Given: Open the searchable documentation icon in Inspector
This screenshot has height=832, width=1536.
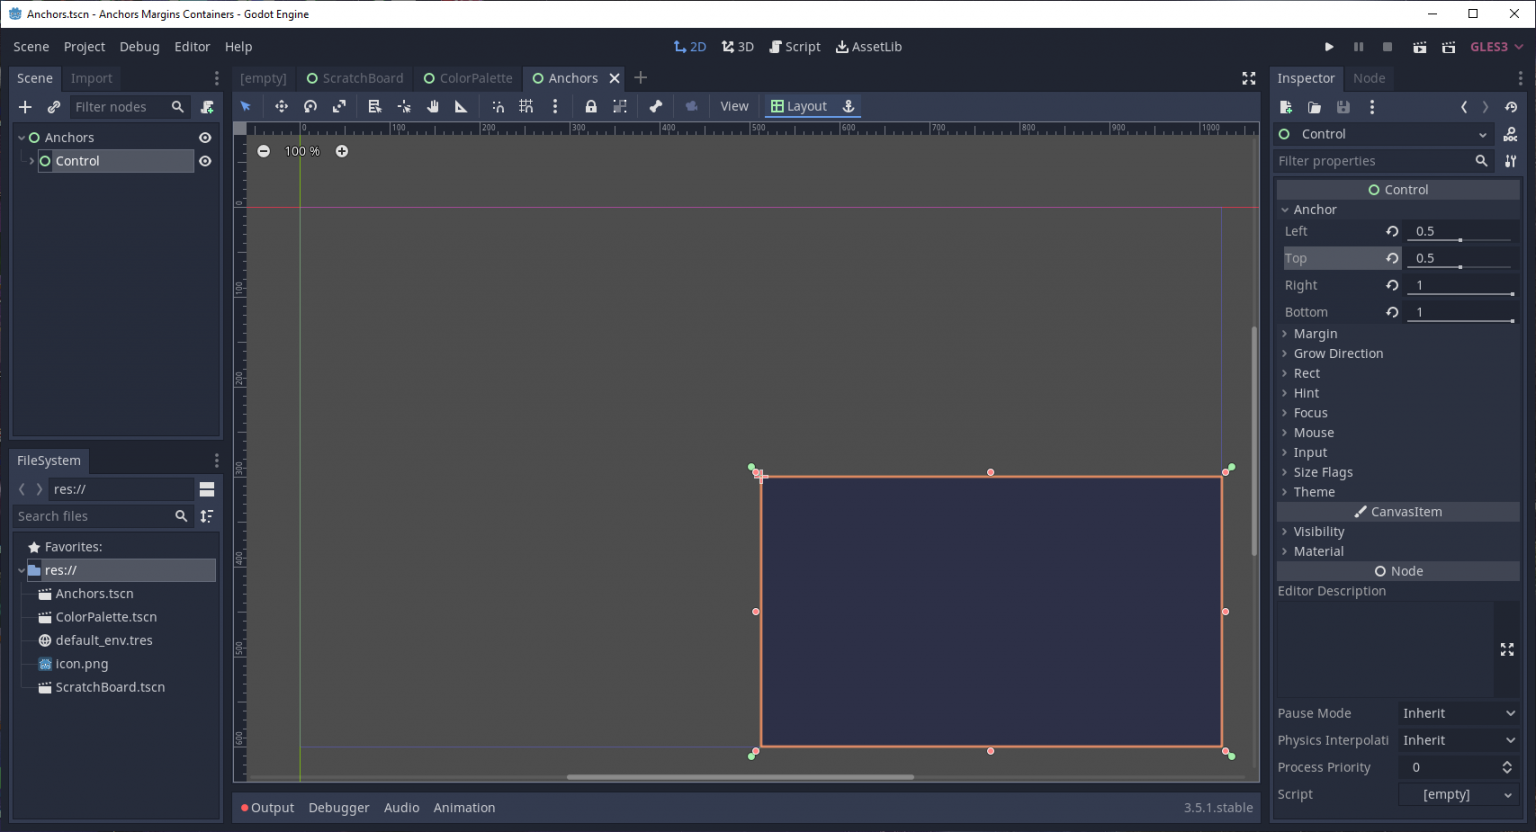Looking at the screenshot, I should (1511, 134).
